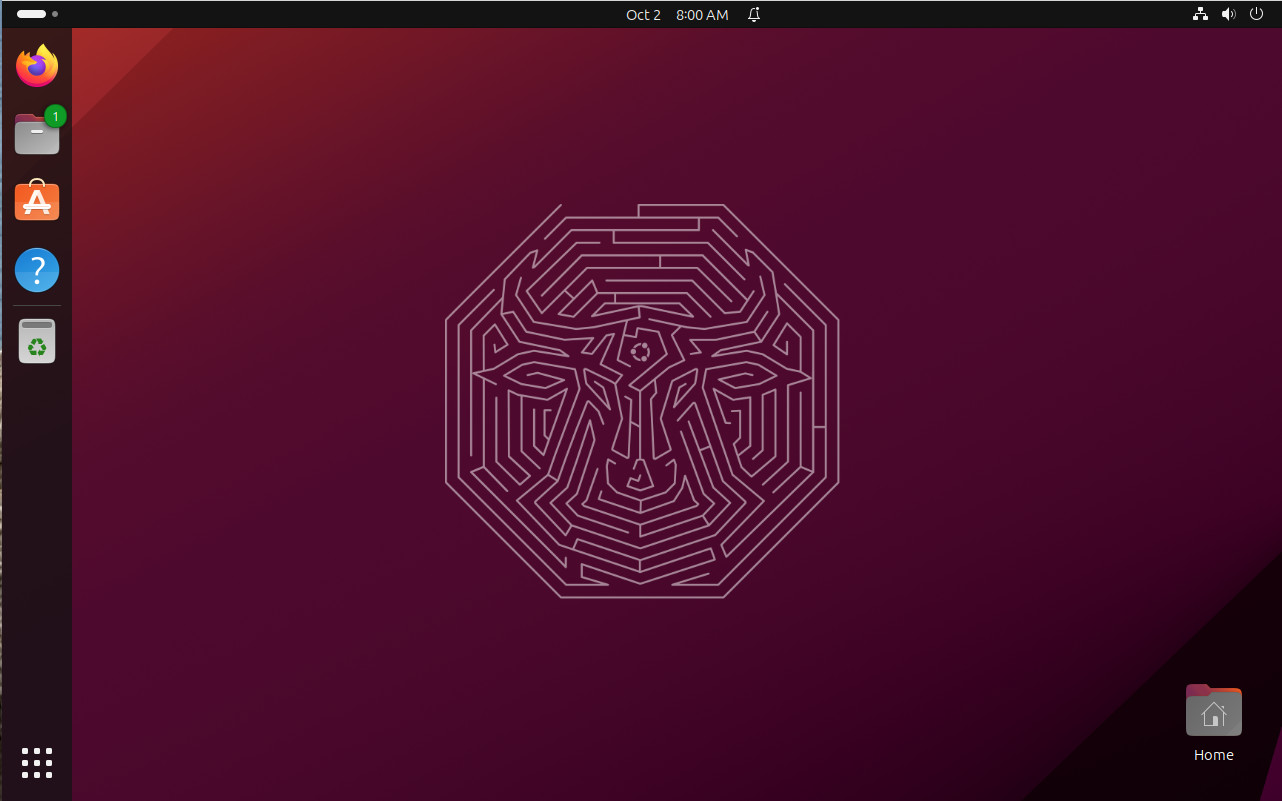The width and height of the screenshot is (1282, 801).
Task: Select the Home folder desktop icon
Action: pos(1213,711)
